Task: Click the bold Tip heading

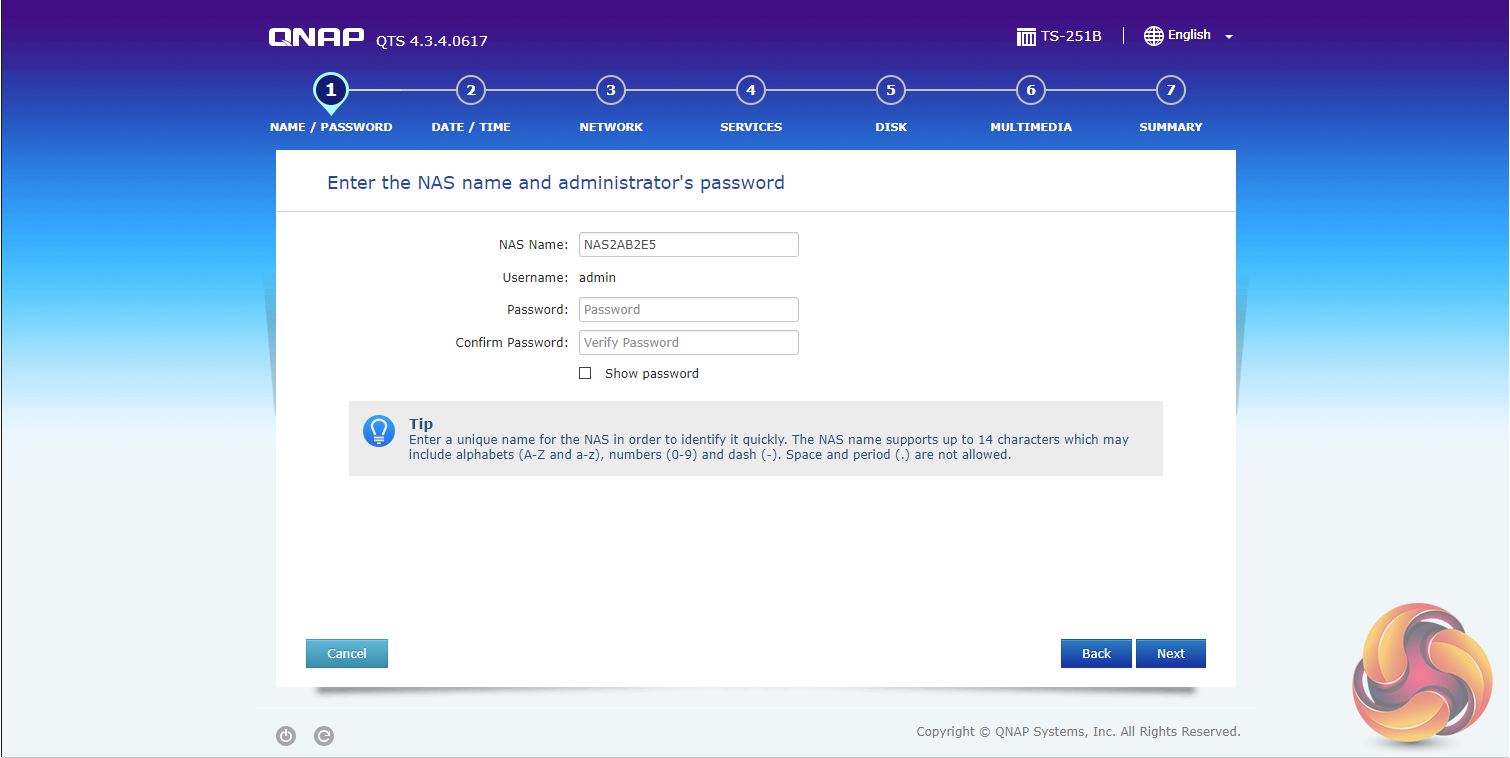Action: pyautogui.click(x=421, y=424)
